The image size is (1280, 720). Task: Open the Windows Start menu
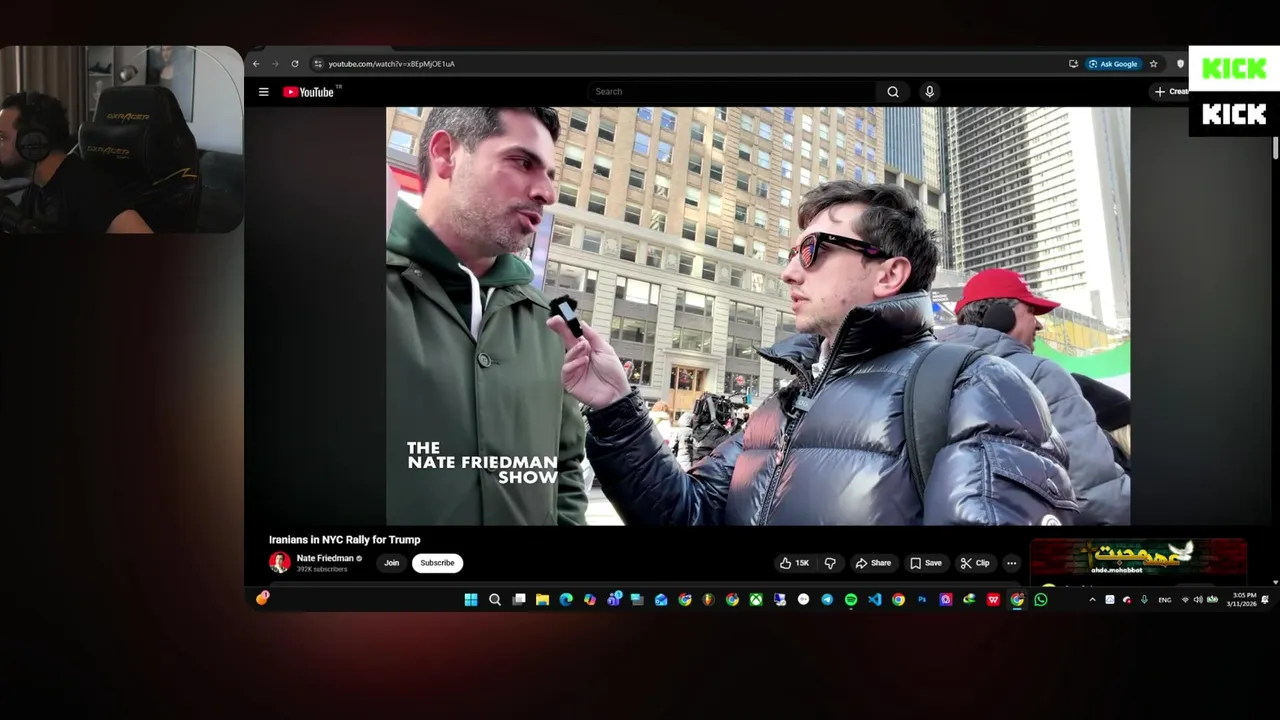pyautogui.click(x=471, y=600)
